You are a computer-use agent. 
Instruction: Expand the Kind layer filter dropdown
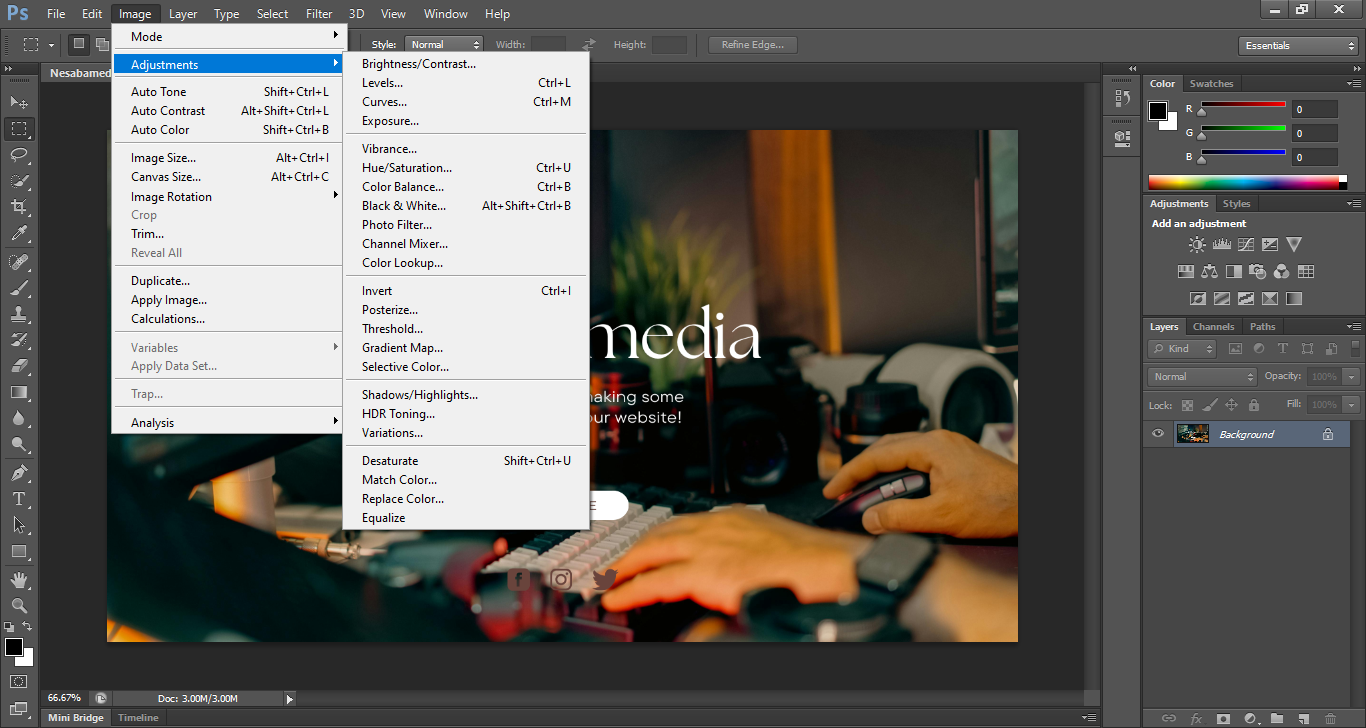coord(1182,349)
